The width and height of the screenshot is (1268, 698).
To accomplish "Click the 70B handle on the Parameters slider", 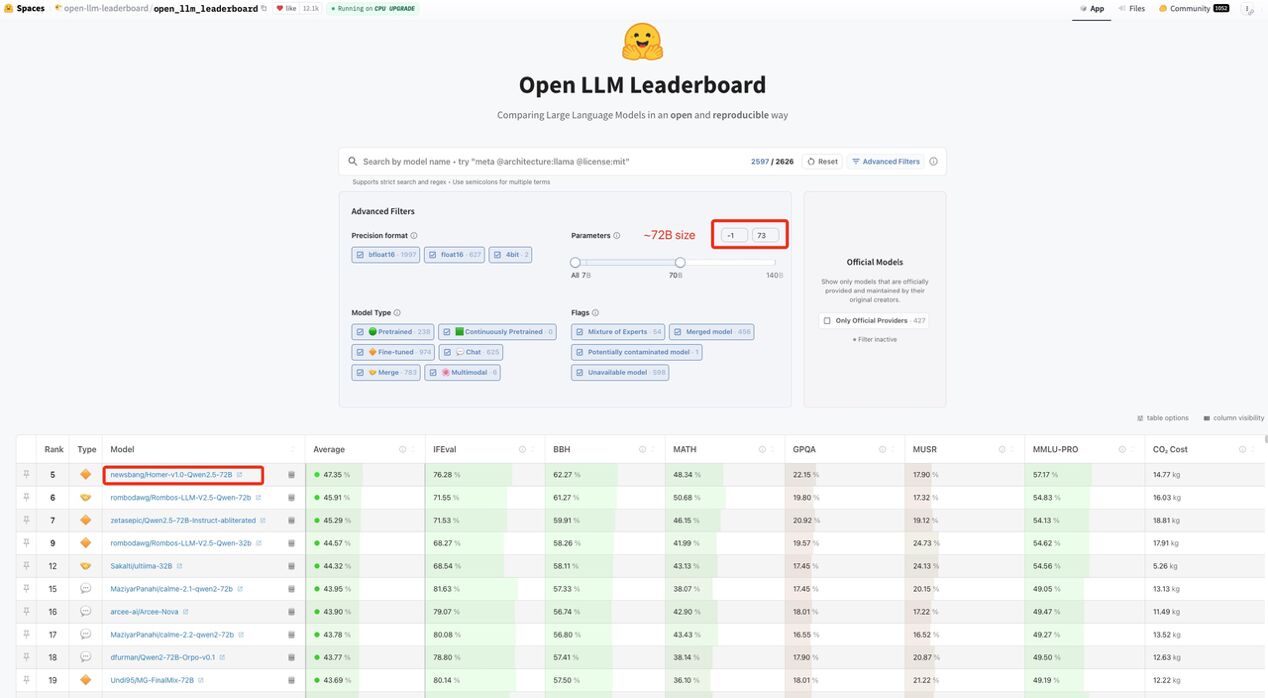I will pos(680,263).
